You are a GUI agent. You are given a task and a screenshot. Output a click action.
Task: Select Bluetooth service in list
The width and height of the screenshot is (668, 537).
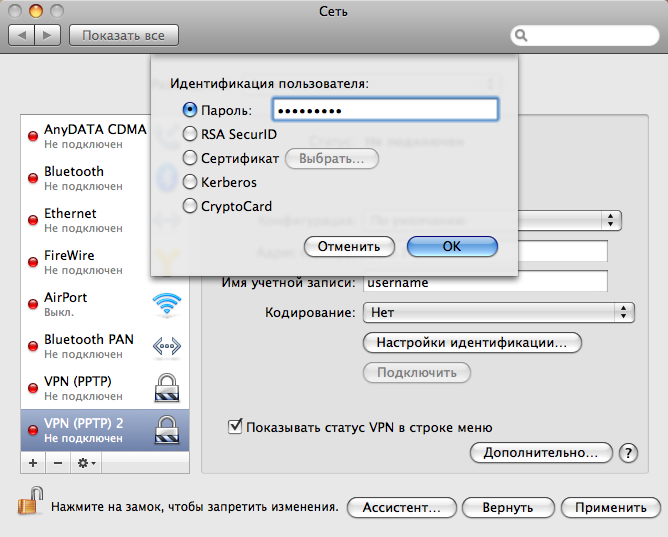87,178
